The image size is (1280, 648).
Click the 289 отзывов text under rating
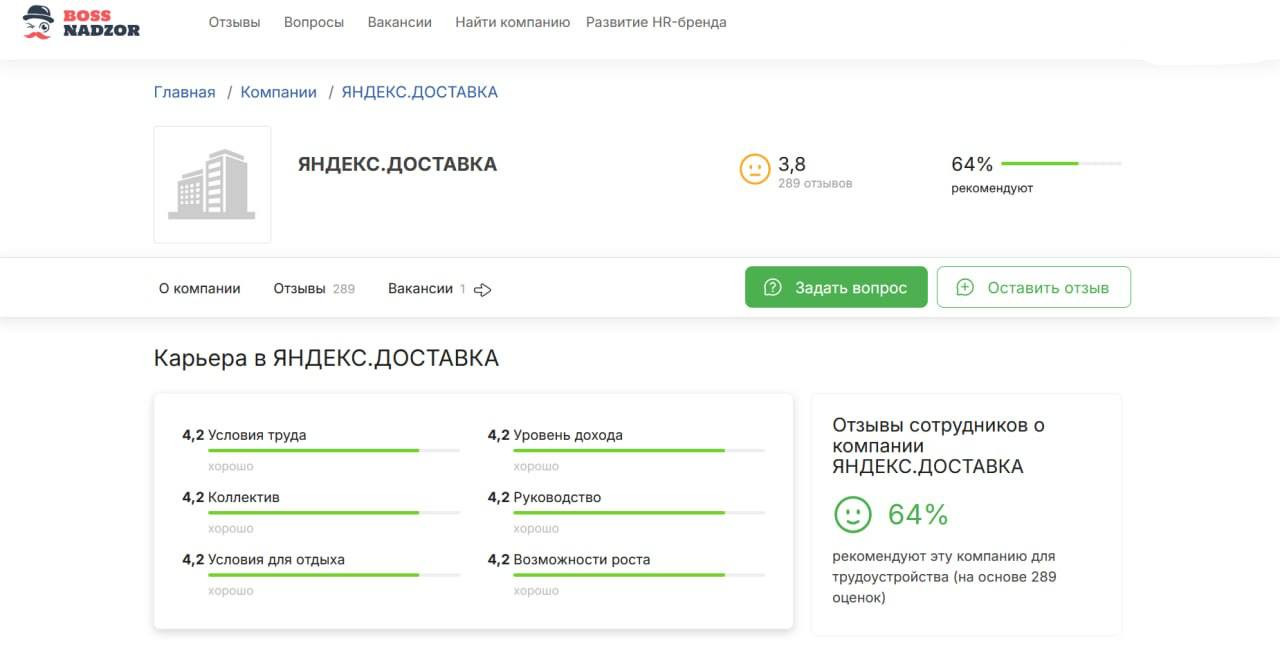pyautogui.click(x=815, y=184)
